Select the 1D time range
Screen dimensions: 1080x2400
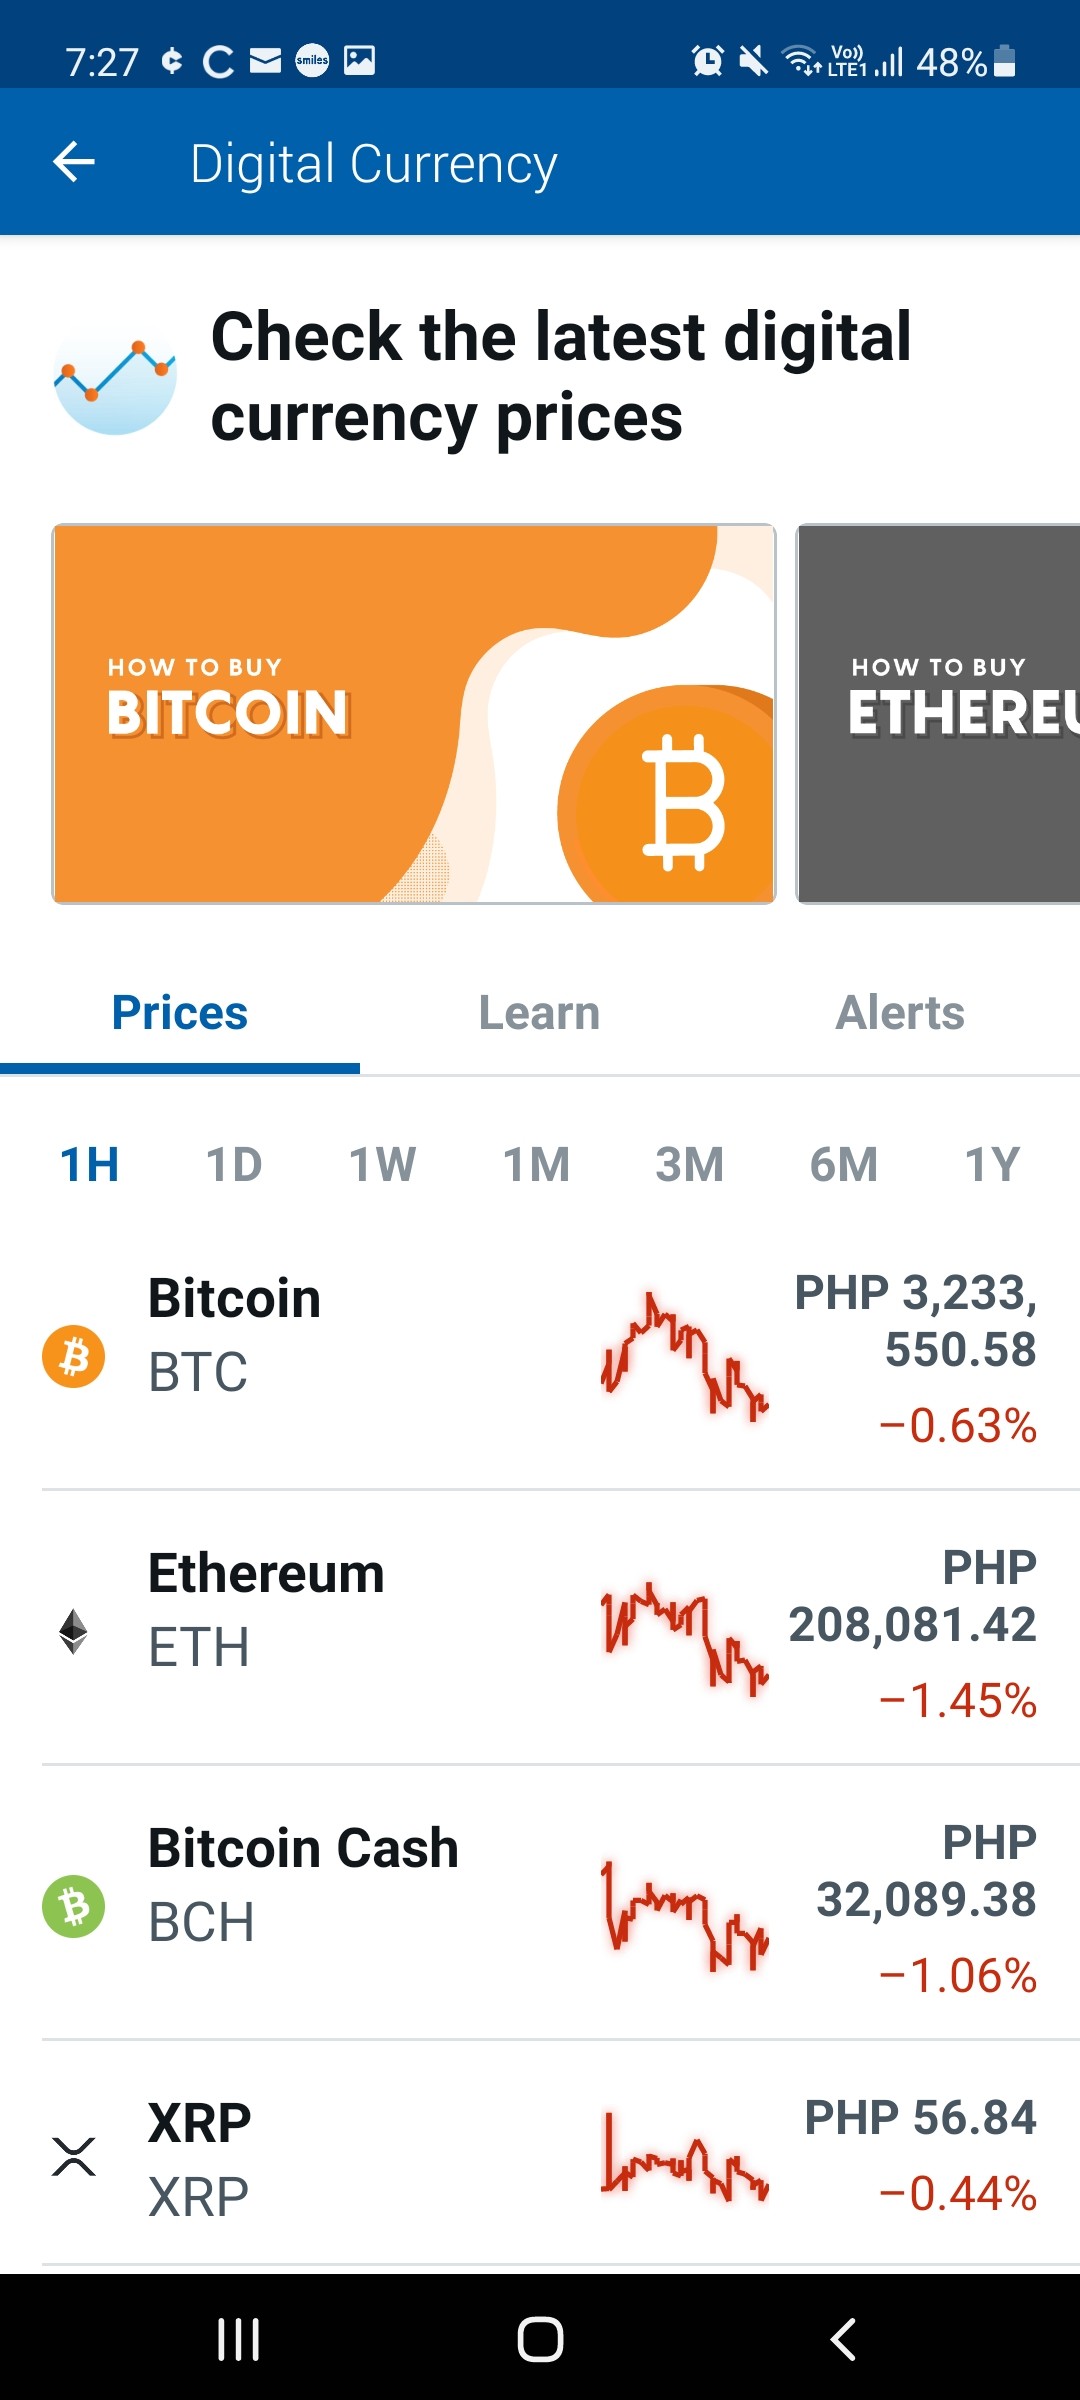234,1165
